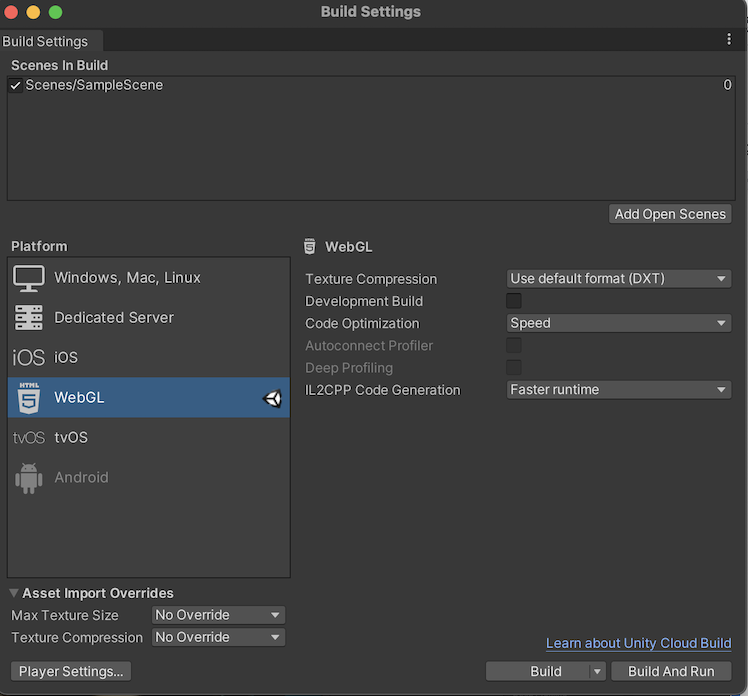Toggle the Autoconnect Profiler checkbox
The width and height of the screenshot is (748, 696).
pyautogui.click(x=514, y=345)
